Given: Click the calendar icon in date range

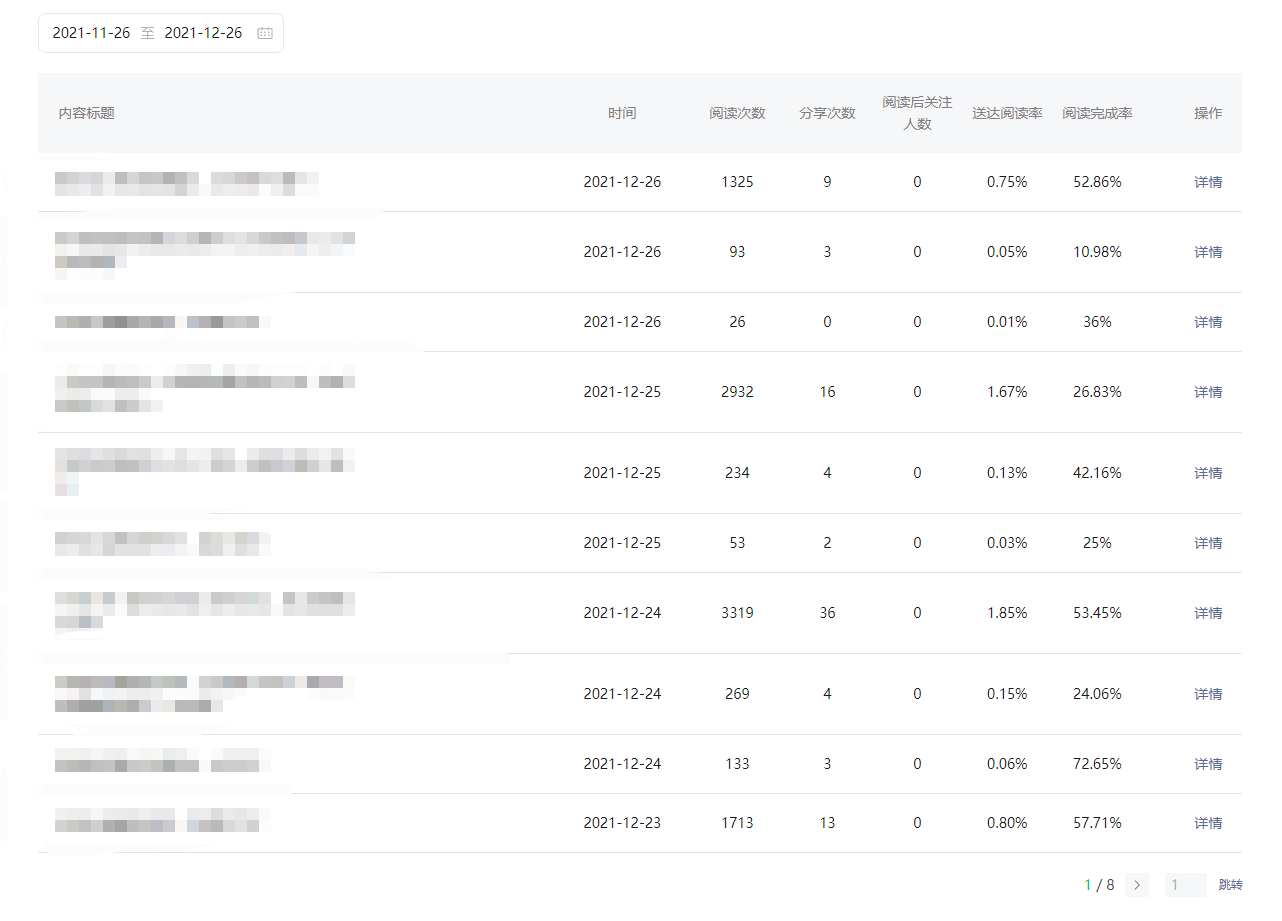Looking at the screenshot, I should pyautogui.click(x=265, y=33).
